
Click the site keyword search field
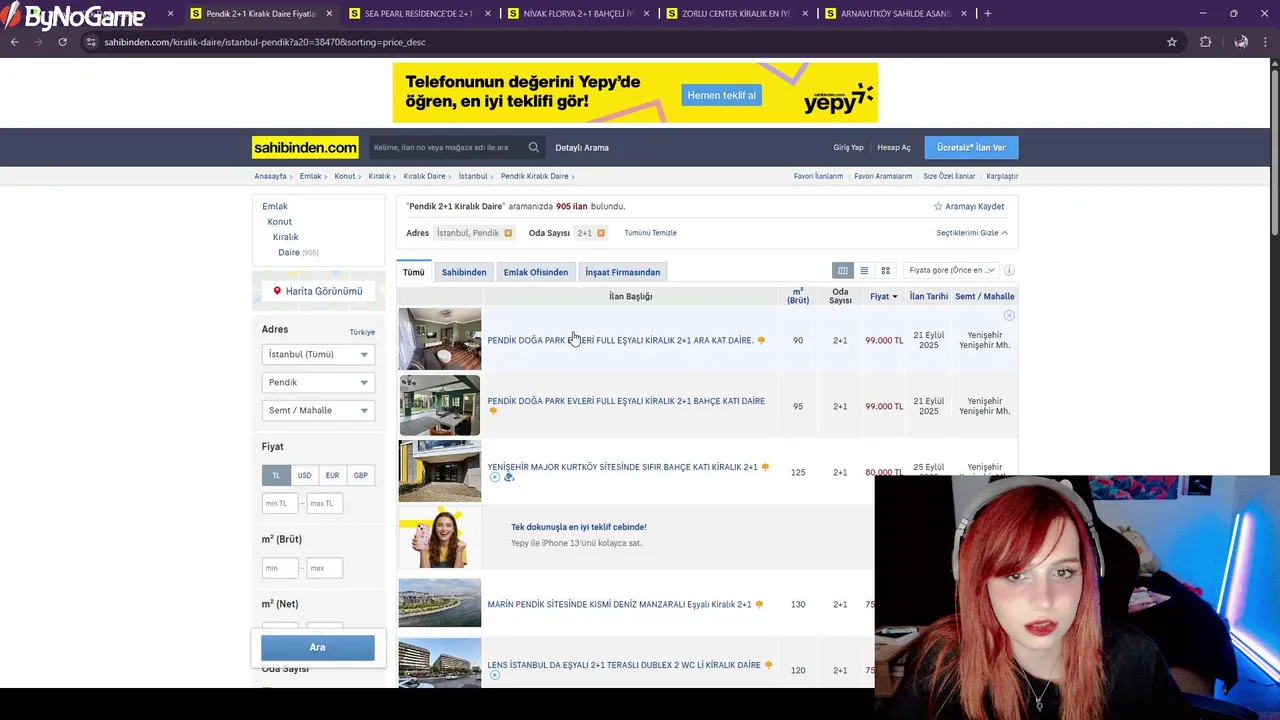point(448,148)
